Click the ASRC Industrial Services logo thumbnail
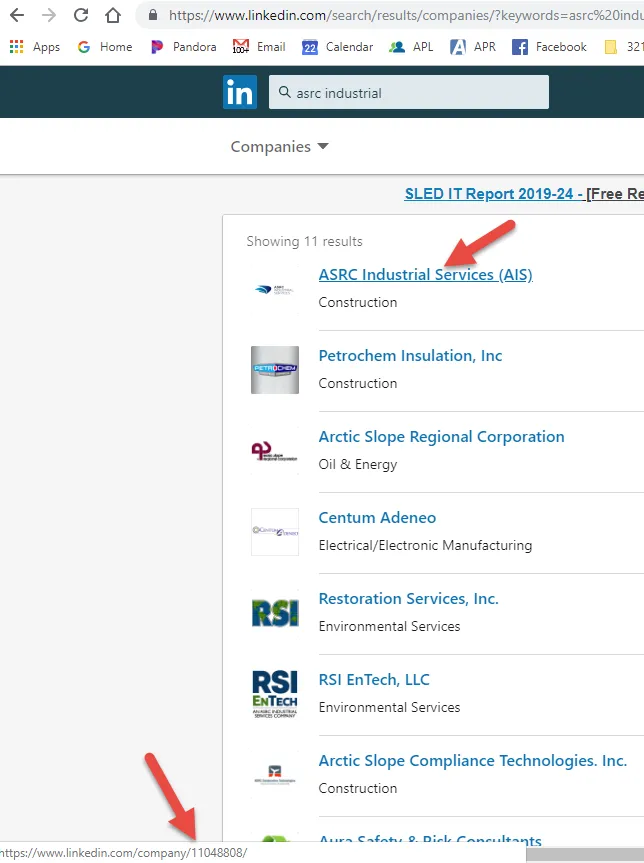Screen dimensions: 644x863 tap(275, 289)
